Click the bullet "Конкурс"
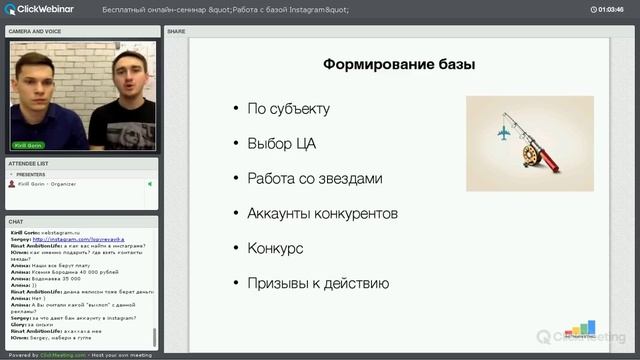The image size is (640, 360). (275, 249)
